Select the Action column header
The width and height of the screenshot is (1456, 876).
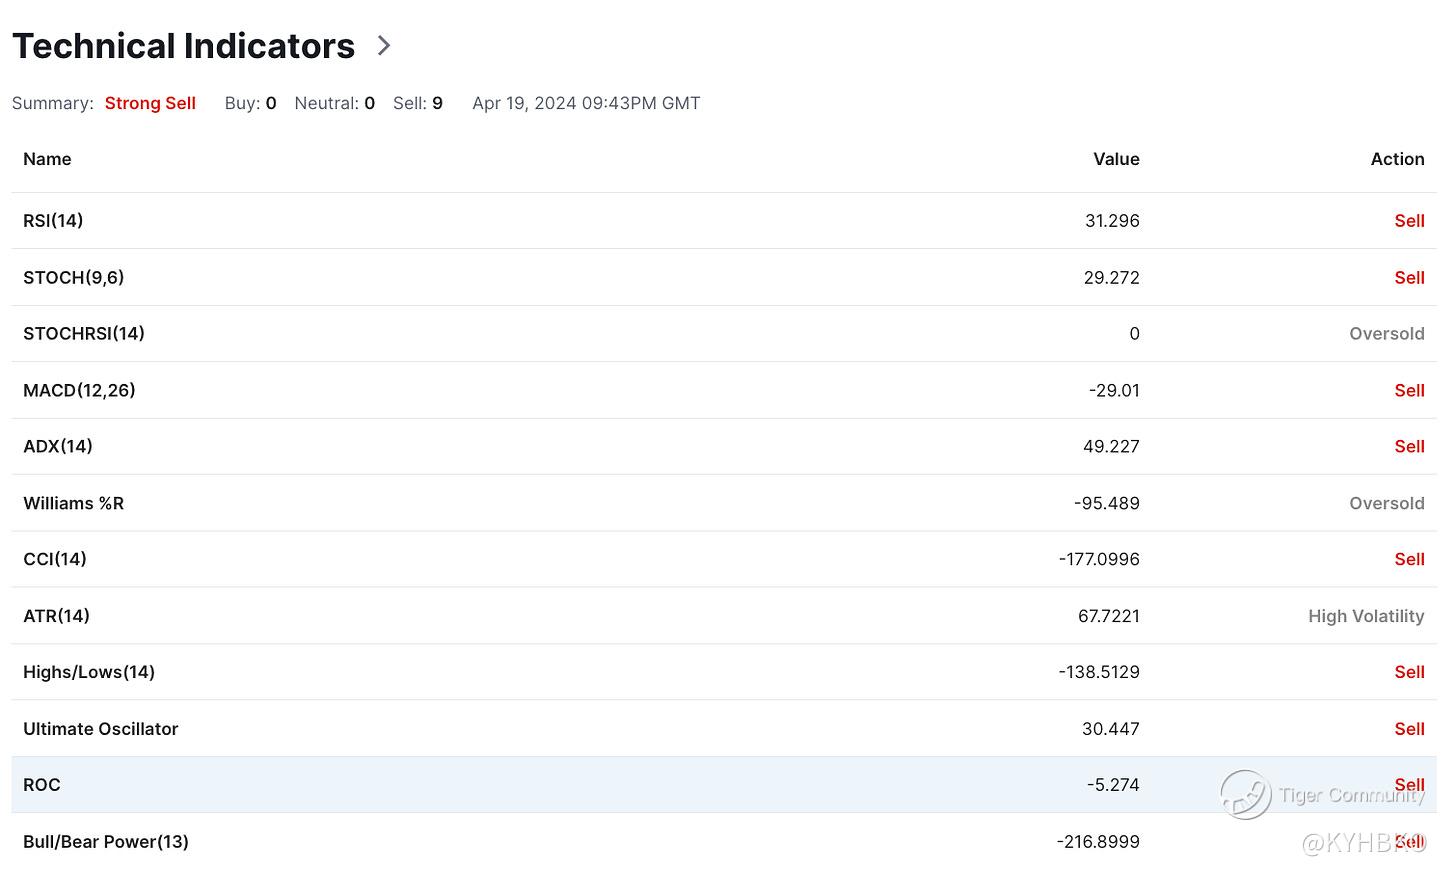tap(1397, 159)
